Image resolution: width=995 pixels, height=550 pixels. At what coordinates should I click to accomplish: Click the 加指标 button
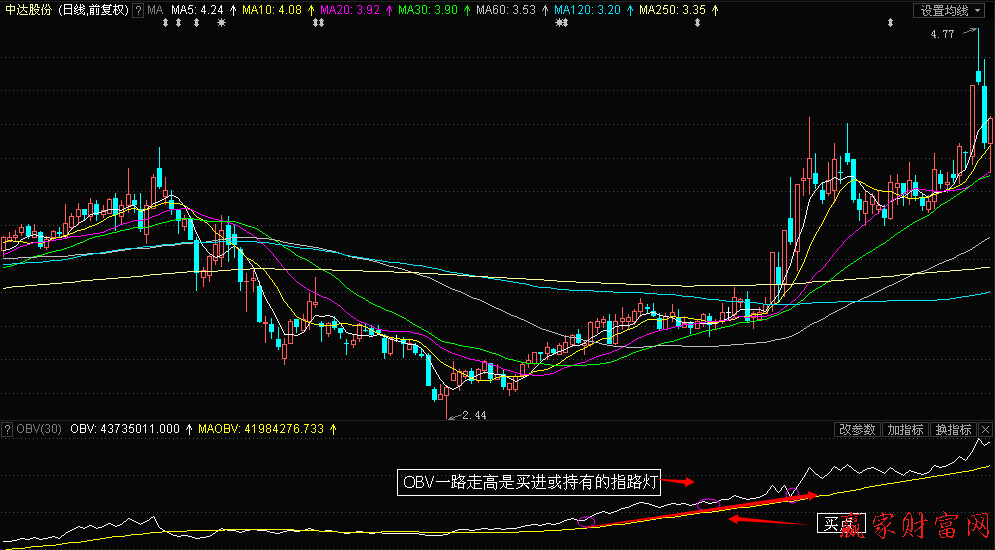tap(905, 429)
